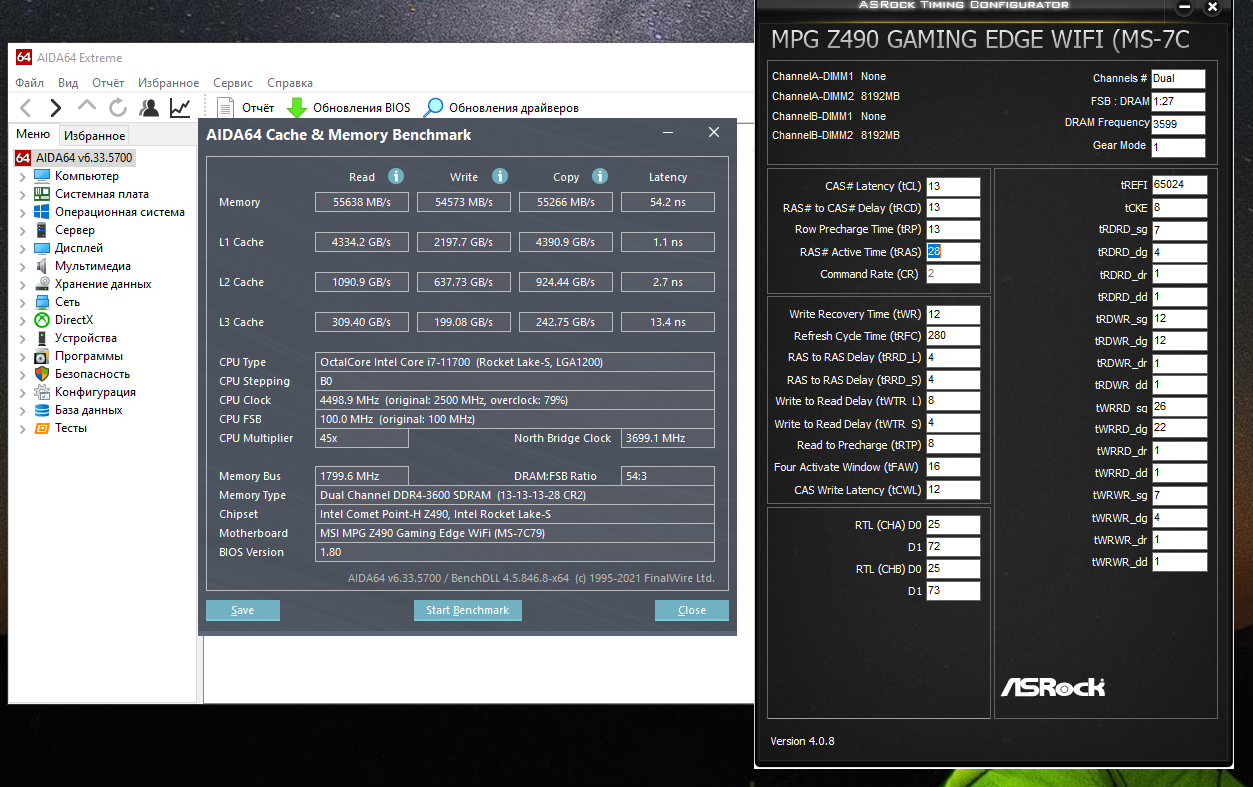Select Конфигурация in the tree
The image size is (1253, 787).
click(95, 392)
